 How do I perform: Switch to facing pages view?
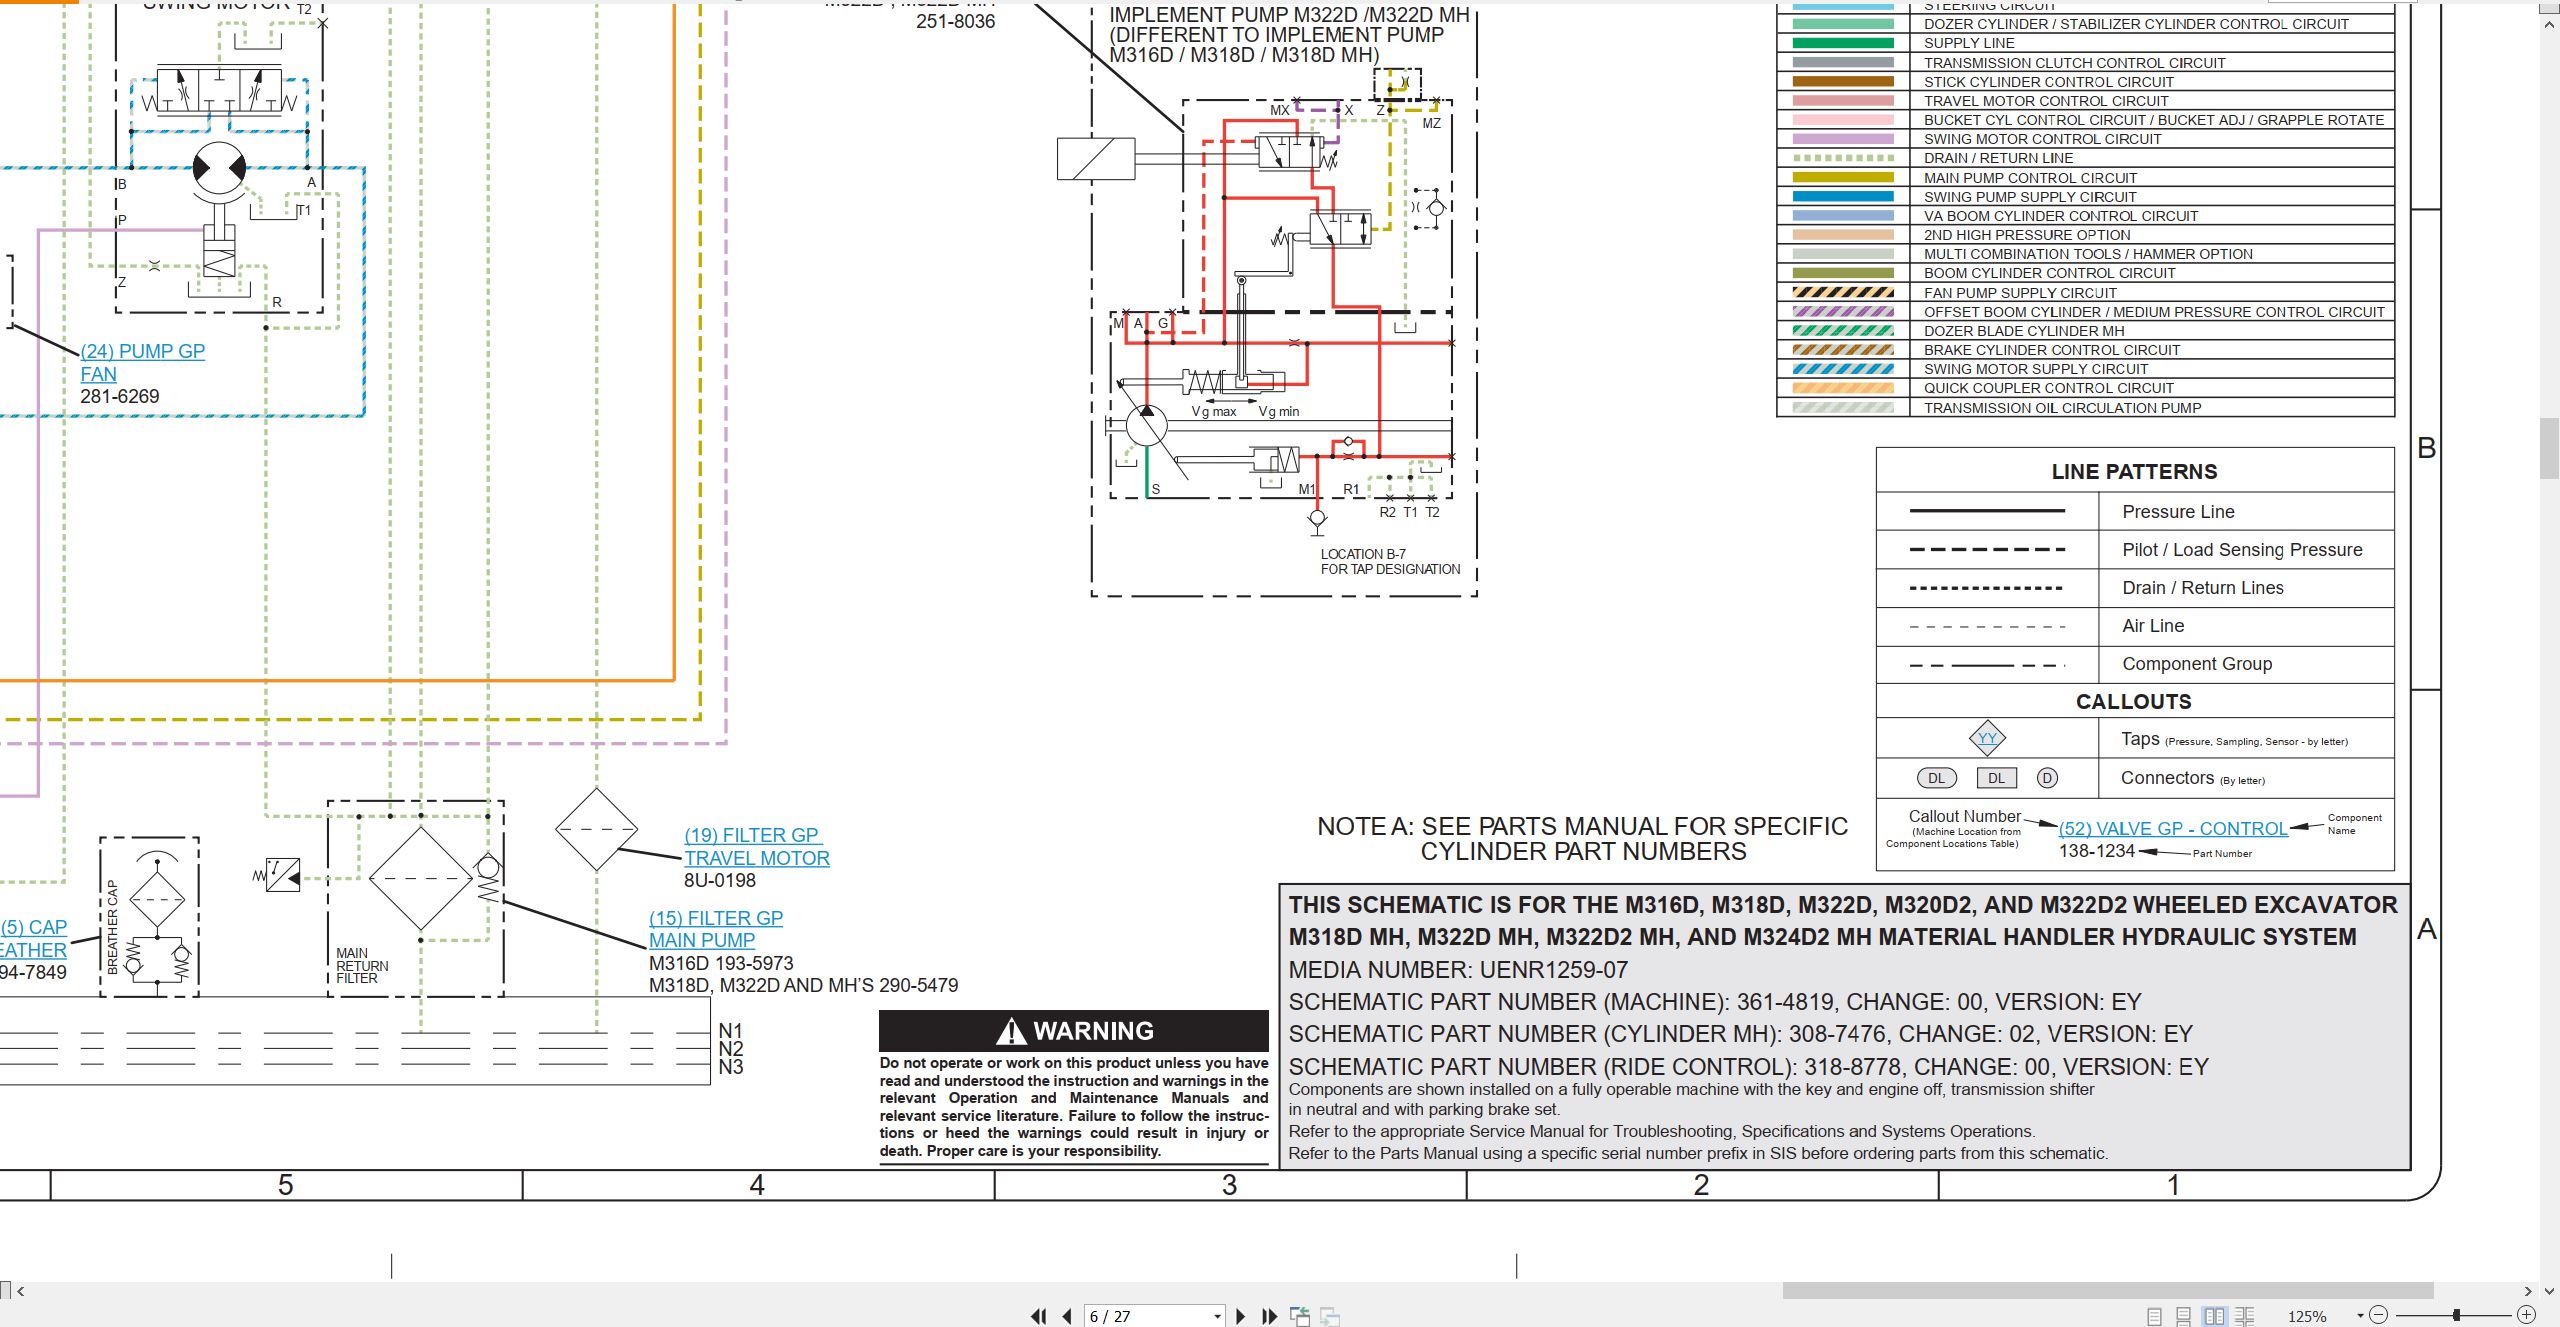[2215, 1316]
